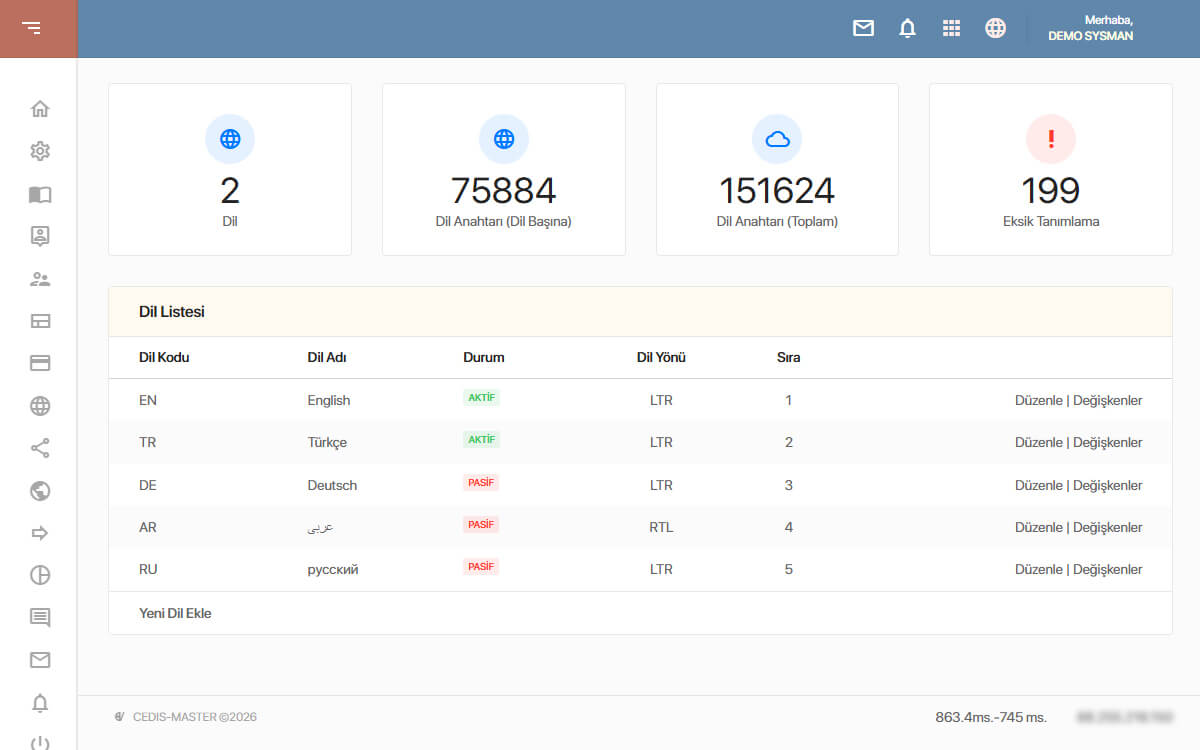The image size is (1200, 750).
Task: Open language globe icon in top header
Action: [995, 28]
